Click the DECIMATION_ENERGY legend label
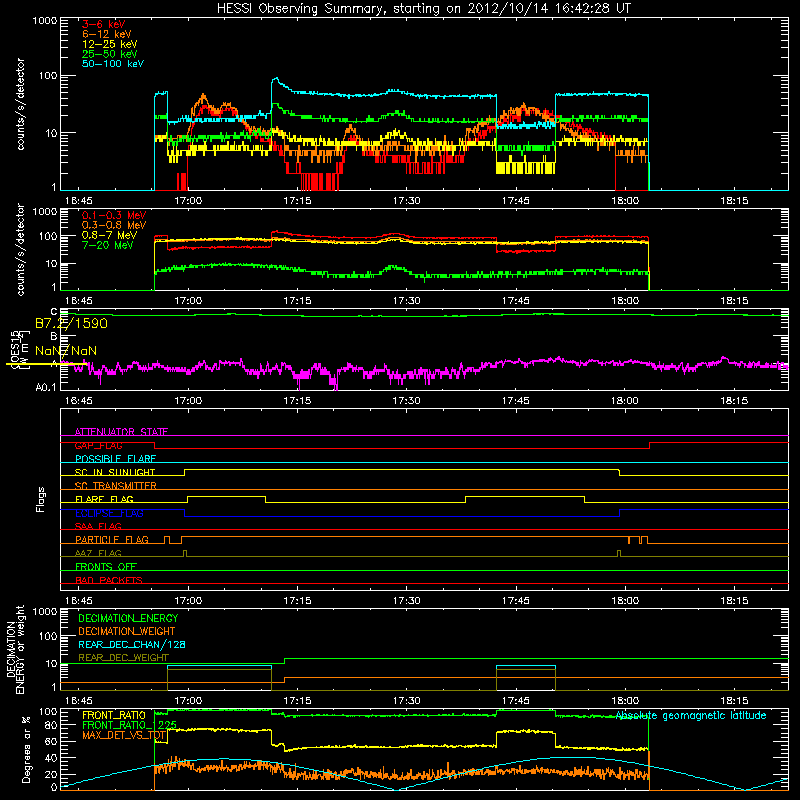 point(128,618)
